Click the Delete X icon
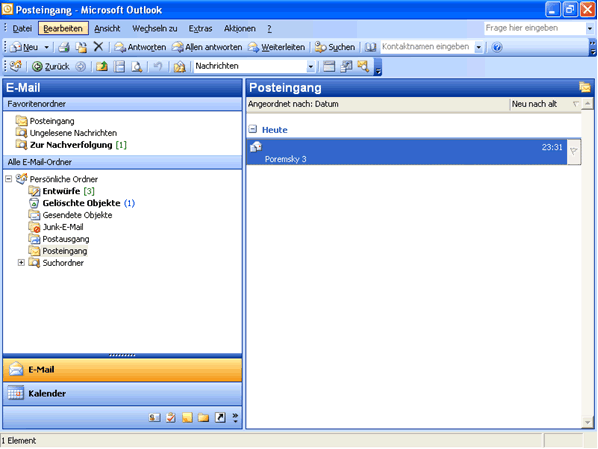 pos(98,47)
